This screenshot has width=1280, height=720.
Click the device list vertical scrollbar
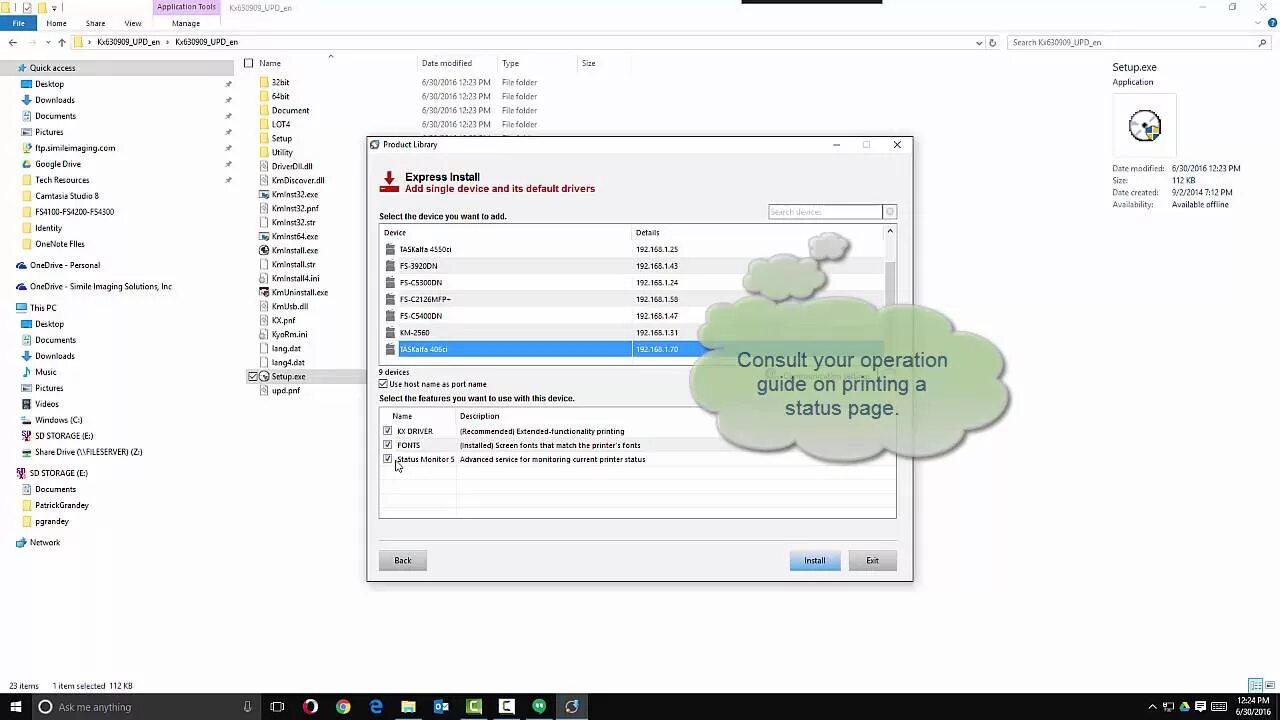889,292
